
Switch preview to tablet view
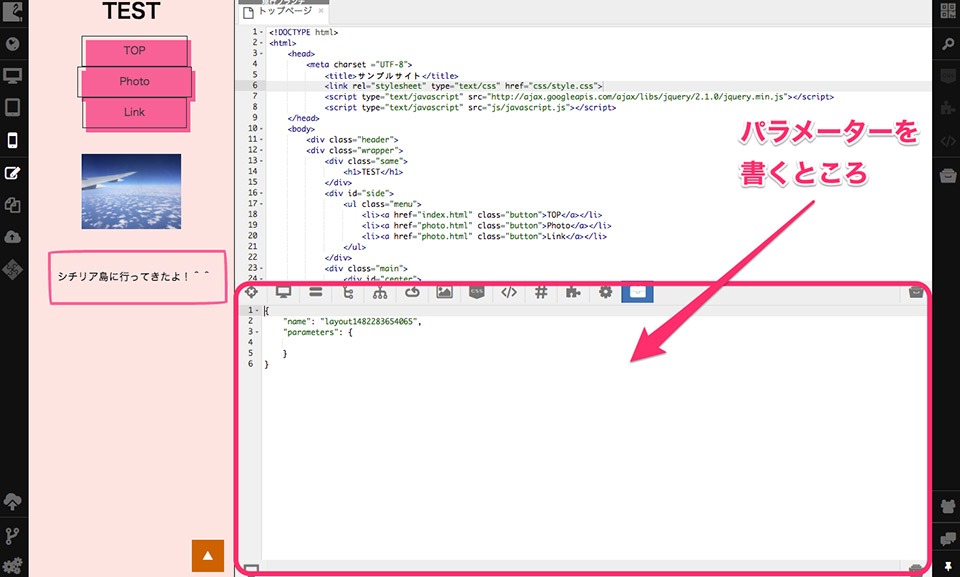click(12, 107)
